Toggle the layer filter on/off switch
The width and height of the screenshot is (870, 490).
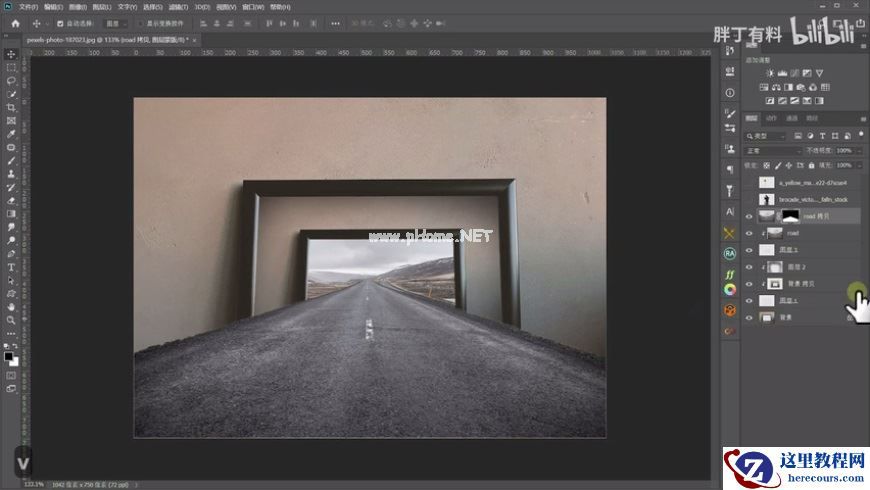[x=861, y=134]
